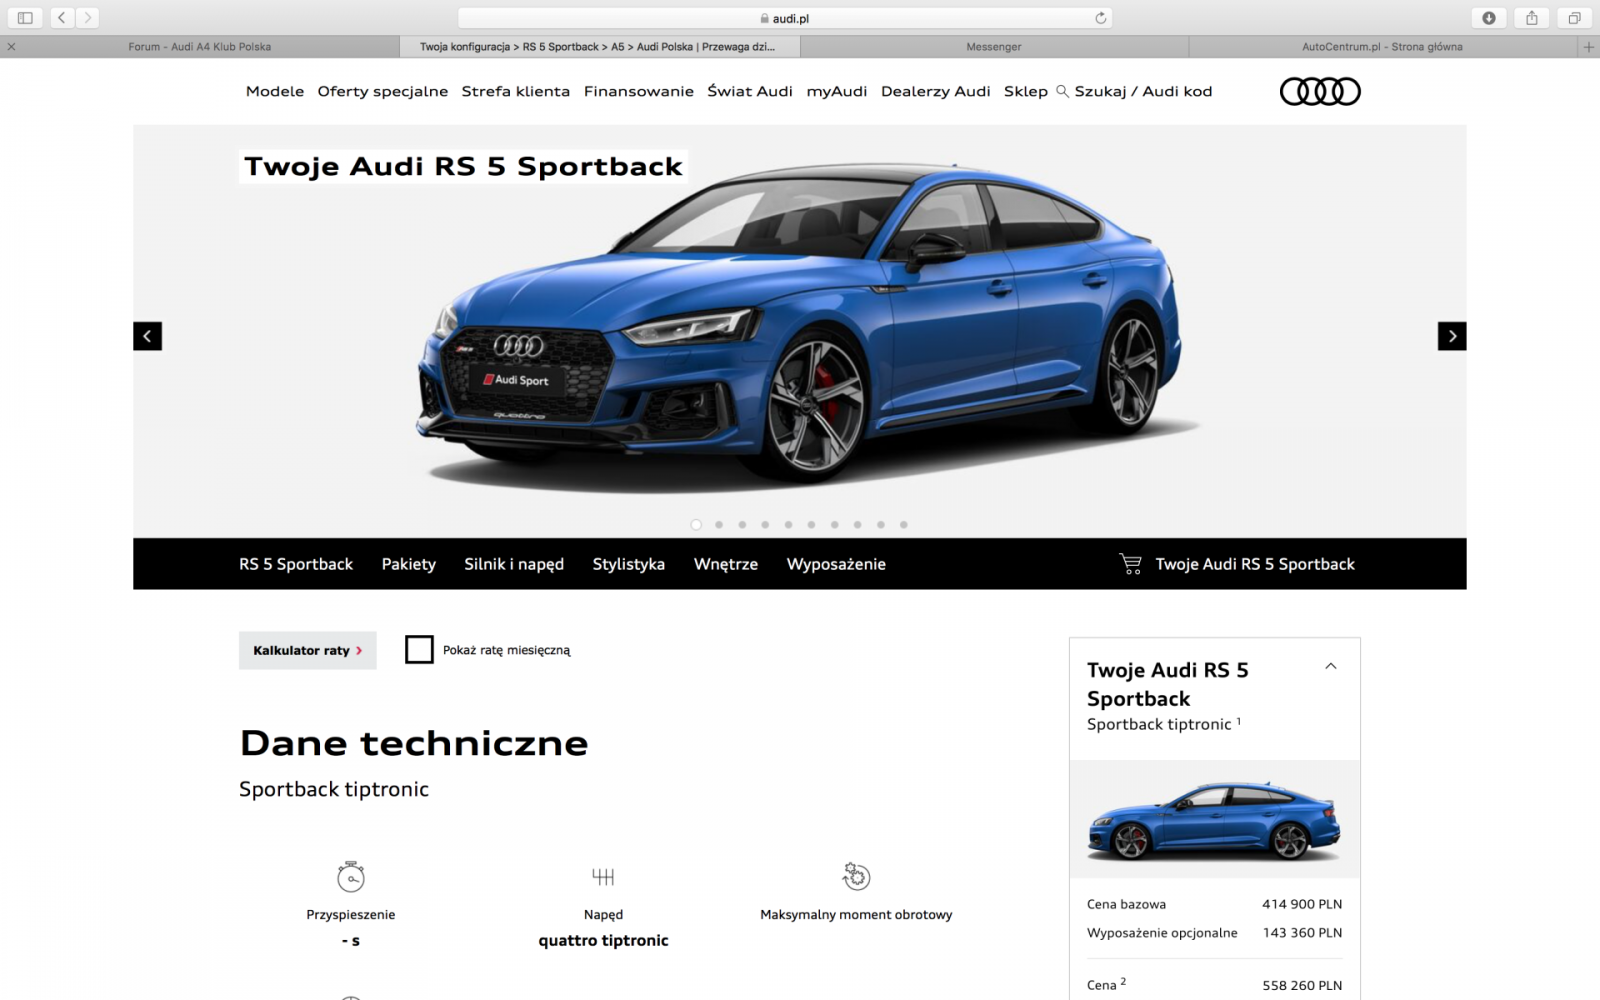Click the Kalkulator raty button

(x=308, y=650)
